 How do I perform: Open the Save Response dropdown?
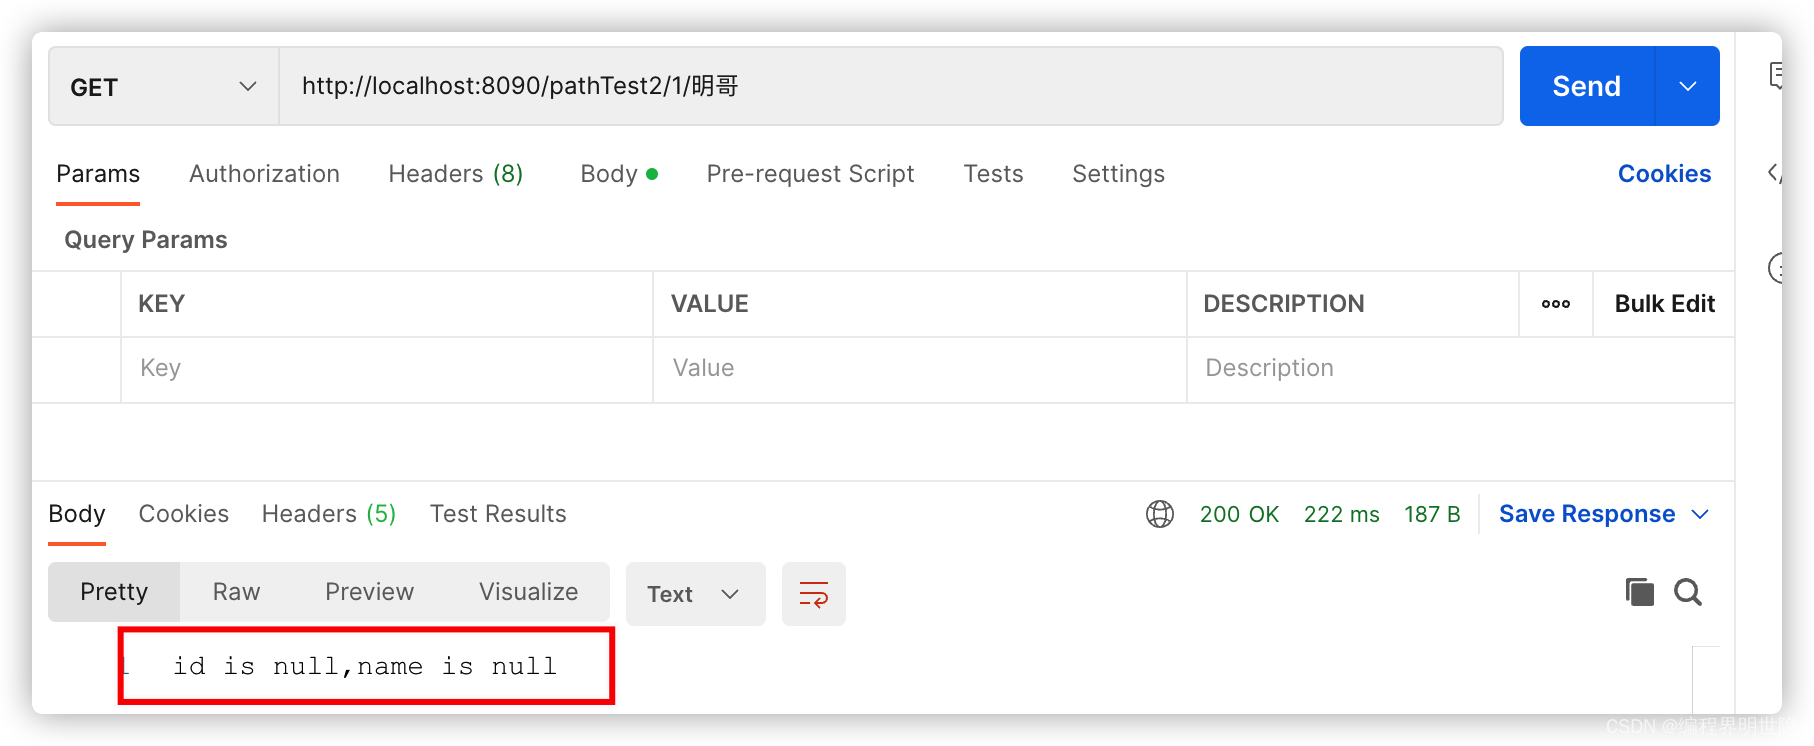pos(1603,514)
